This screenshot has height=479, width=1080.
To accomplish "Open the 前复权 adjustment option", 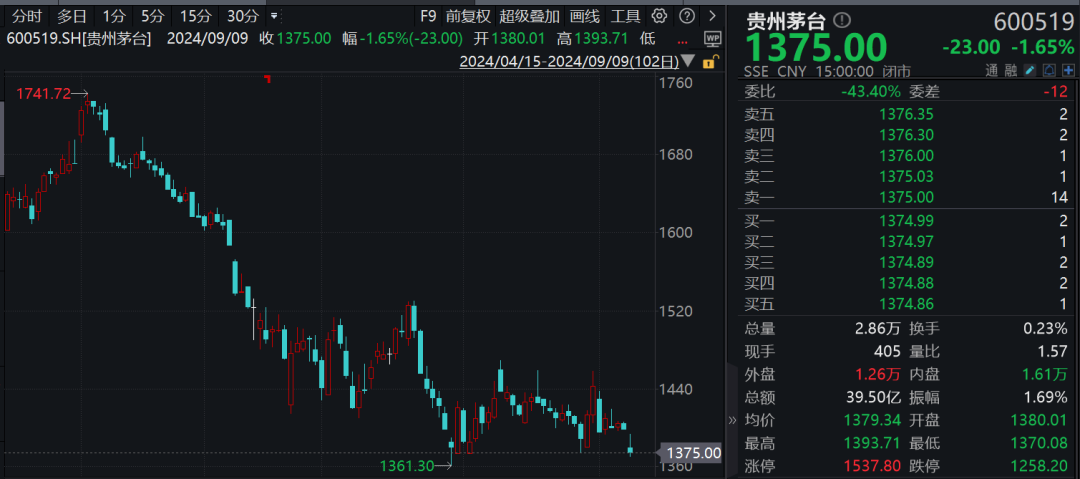I will pos(468,16).
